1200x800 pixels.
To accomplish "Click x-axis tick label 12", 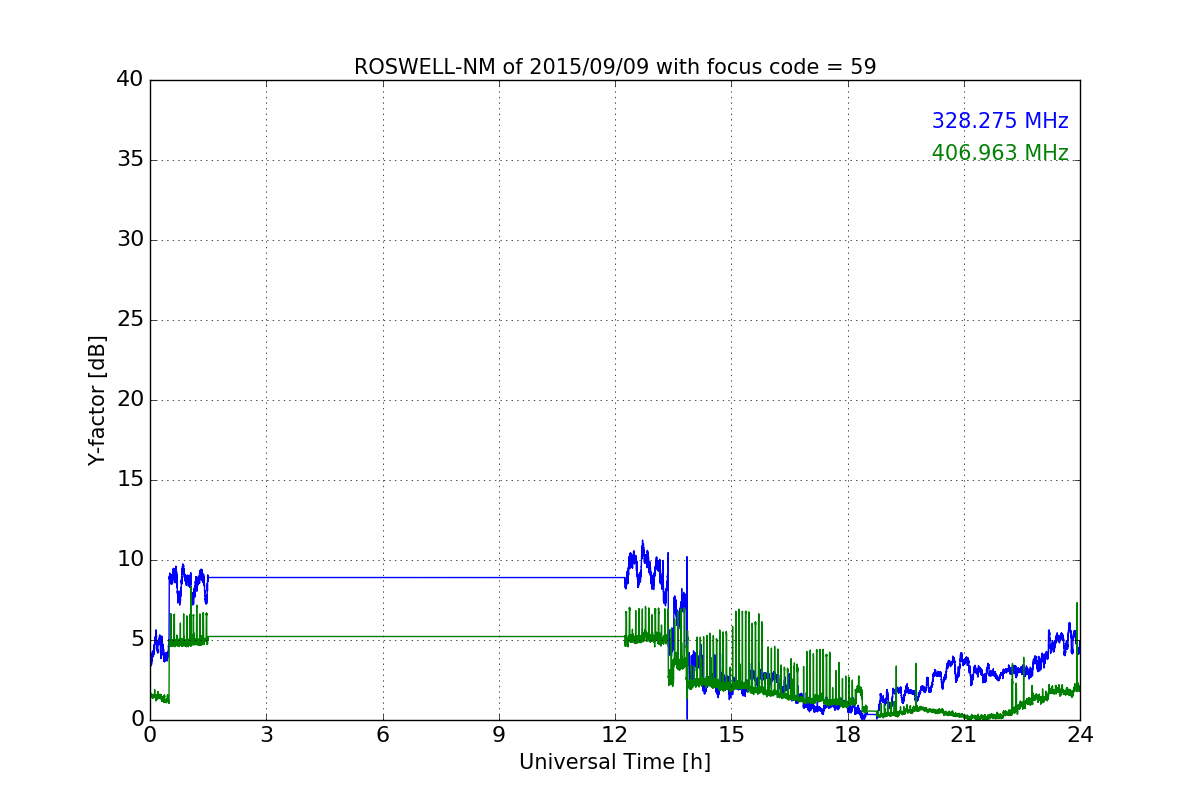I will pos(615,734).
